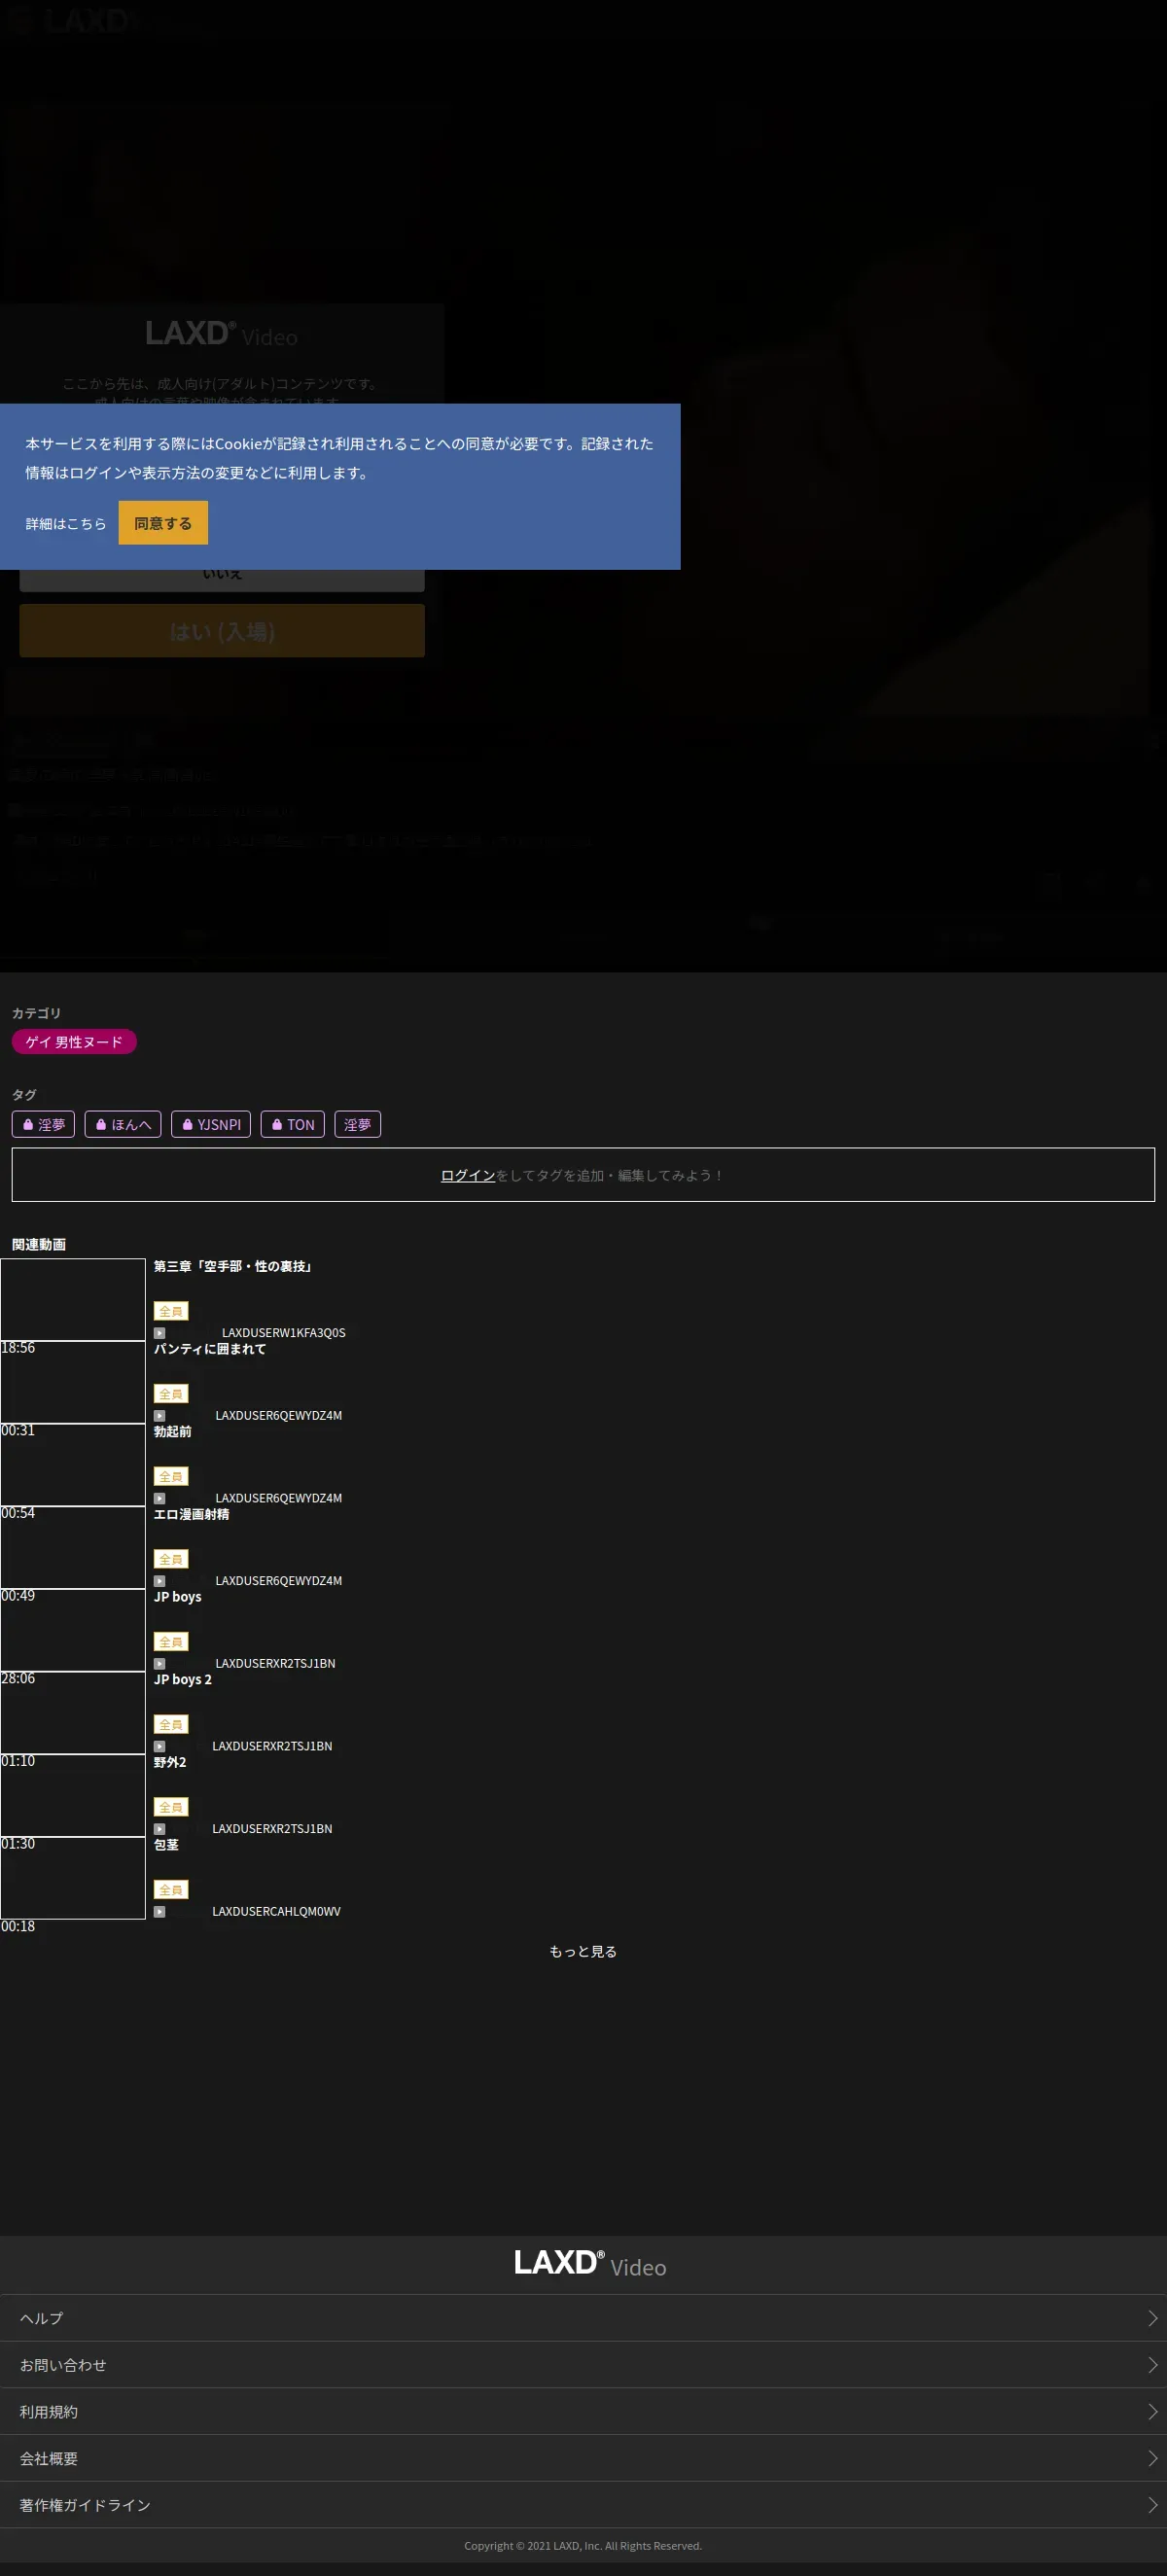Click the 全員 badge in the 野外2 row
The image size is (1167, 2576).
tap(171, 1808)
